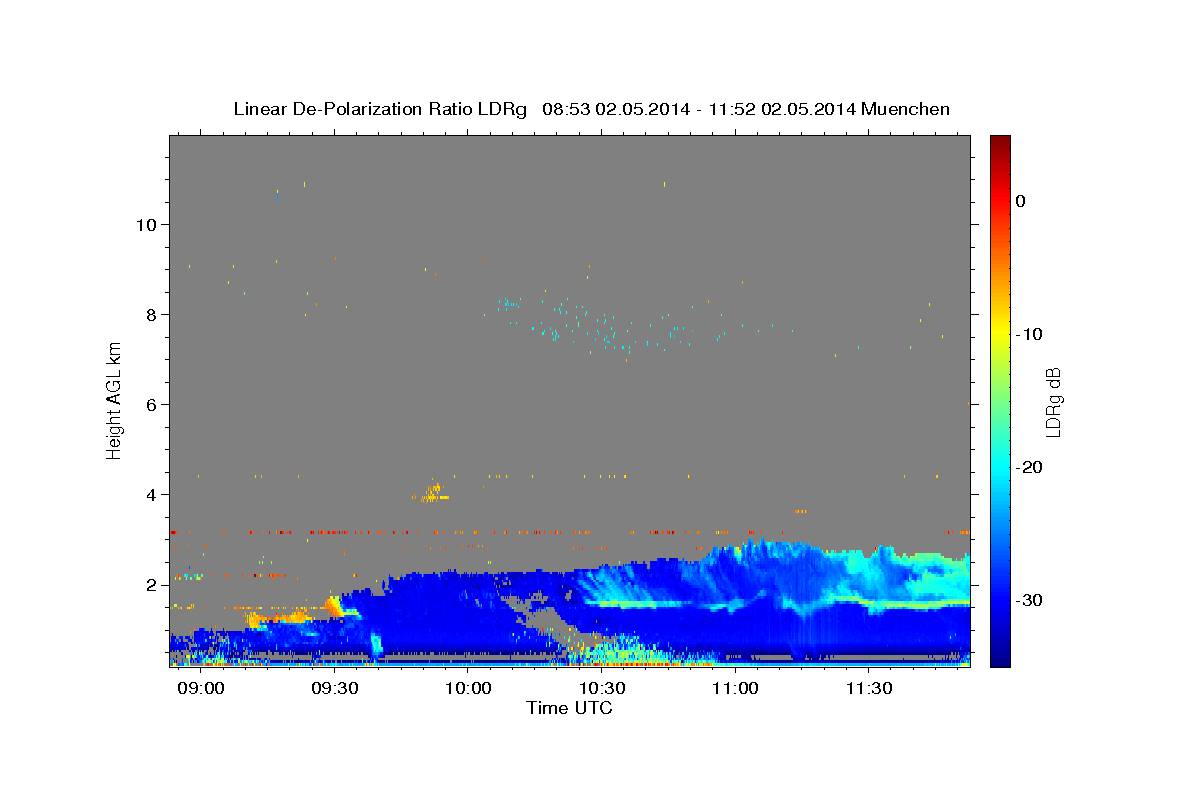Click the 'Time UTC' axis label
The width and height of the screenshot is (1200, 800).
coord(569,708)
